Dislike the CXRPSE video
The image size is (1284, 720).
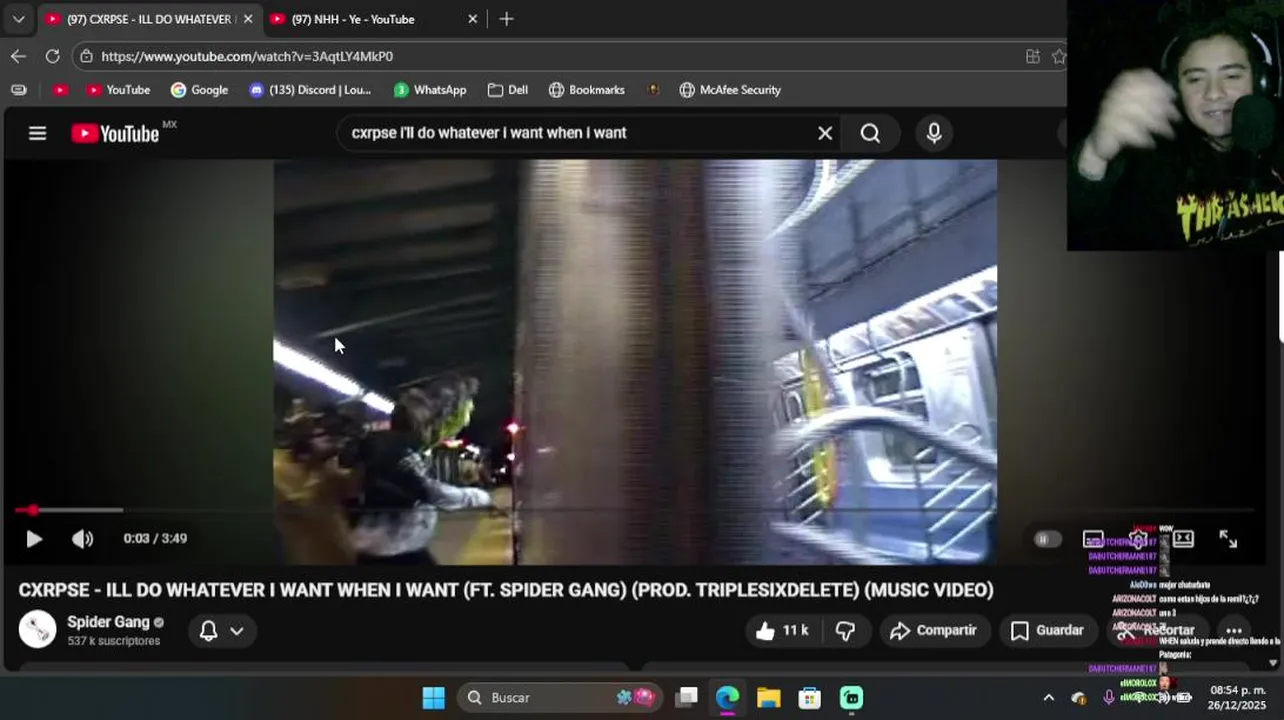(x=845, y=630)
